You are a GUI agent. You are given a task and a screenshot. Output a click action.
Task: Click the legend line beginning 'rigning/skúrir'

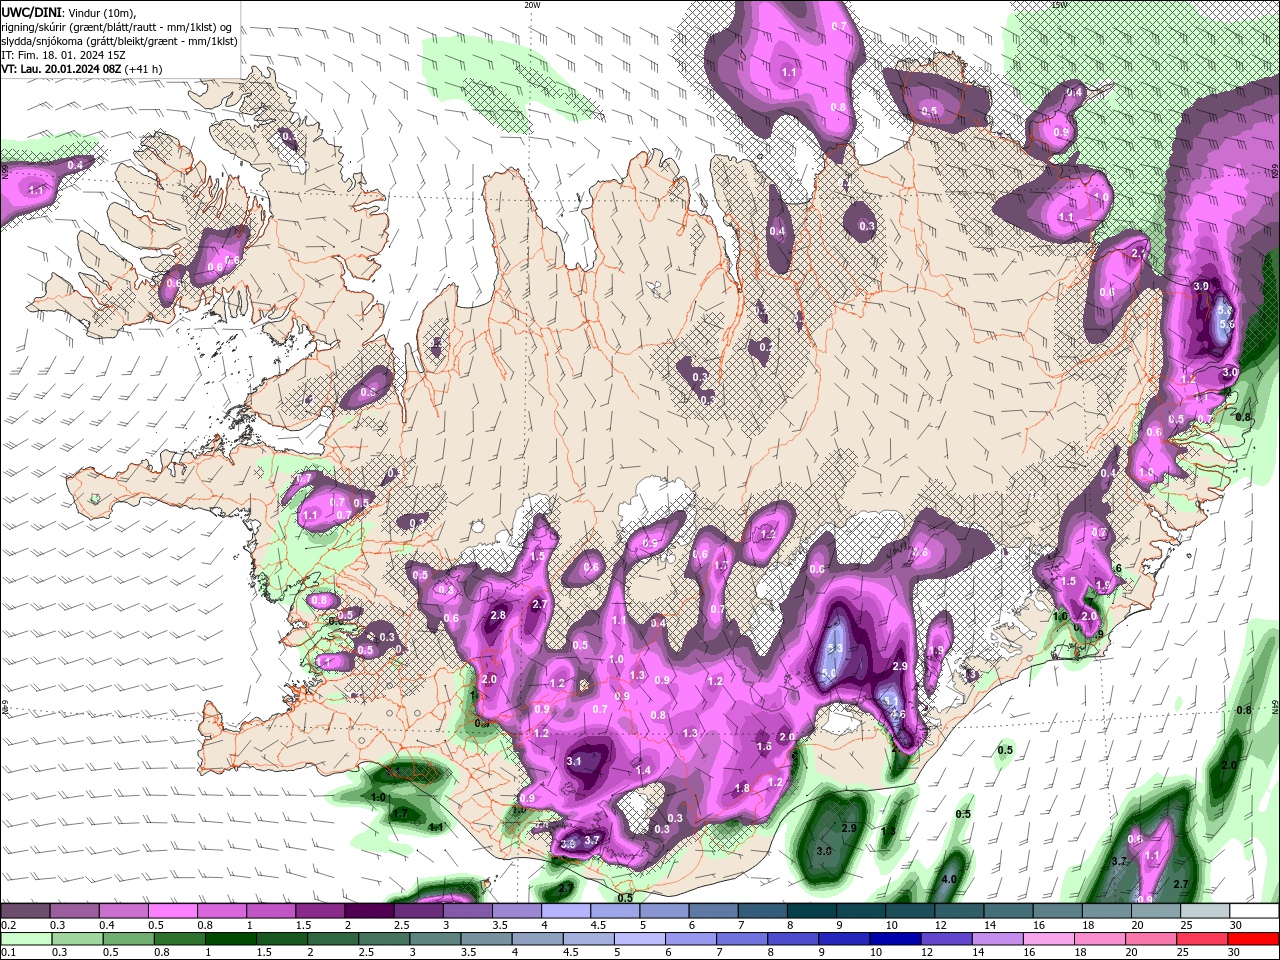[115, 27]
